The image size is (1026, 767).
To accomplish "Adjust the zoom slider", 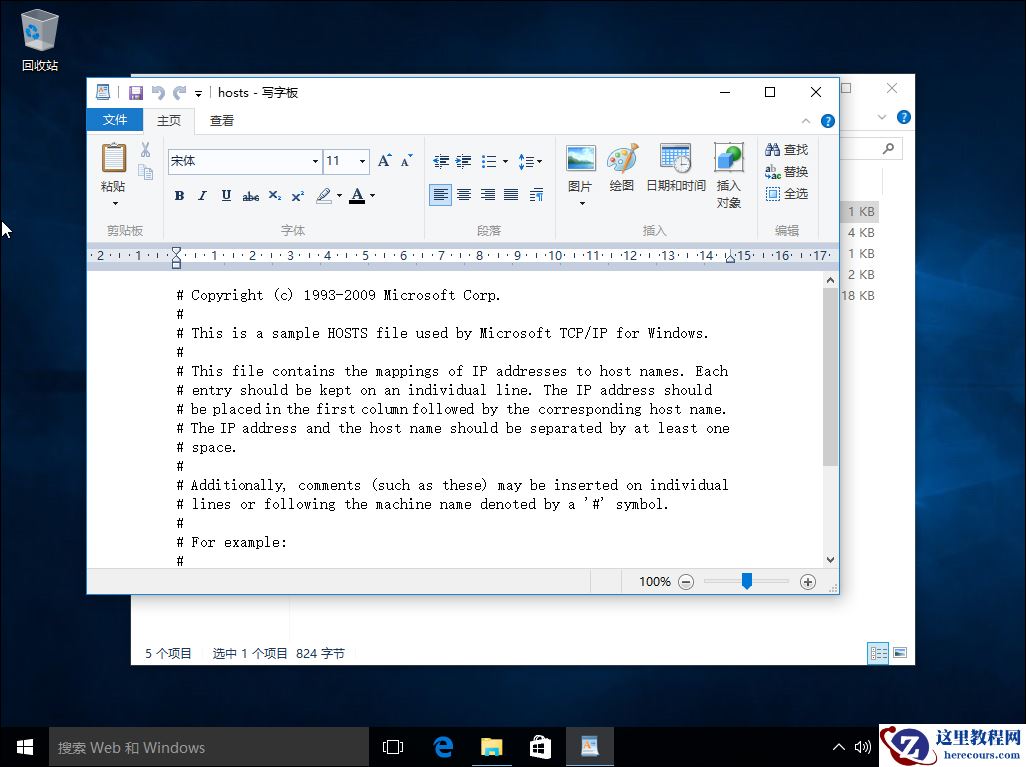I will (747, 581).
